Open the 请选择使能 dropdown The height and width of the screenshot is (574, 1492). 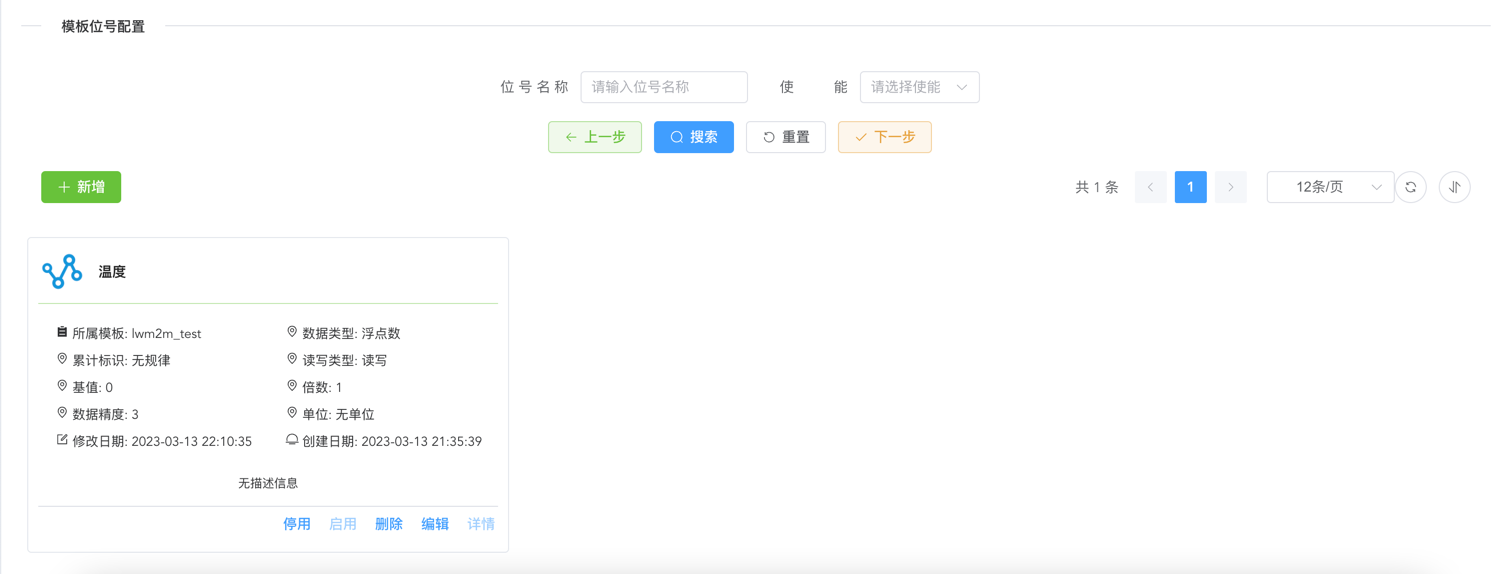coord(919,87)
